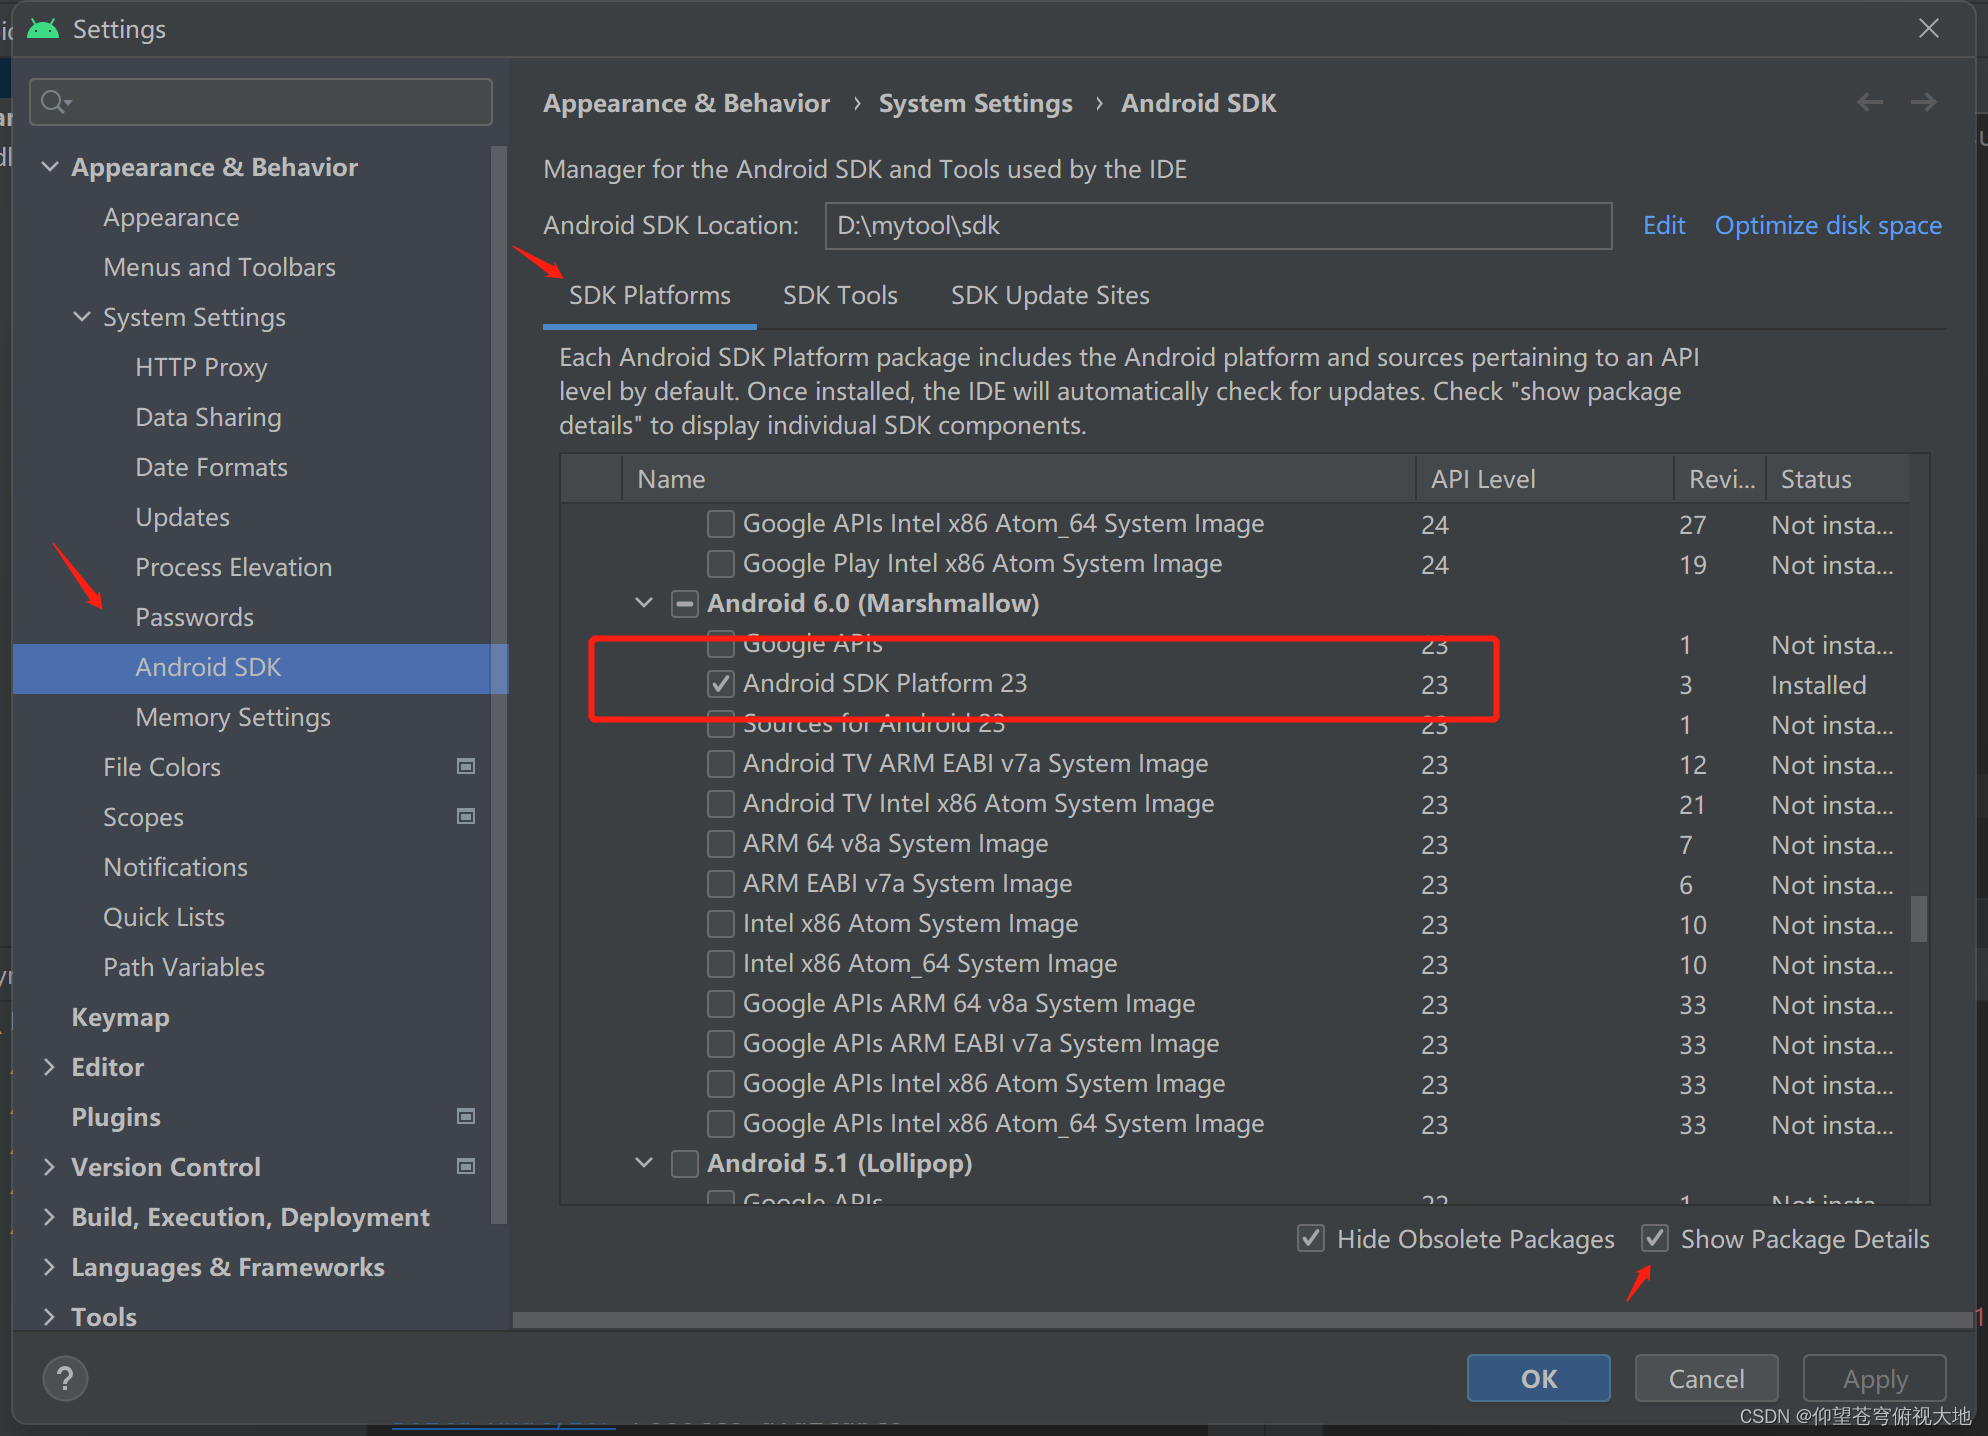Click the project-level icon beside Plugins

(x=466, y=1116)
